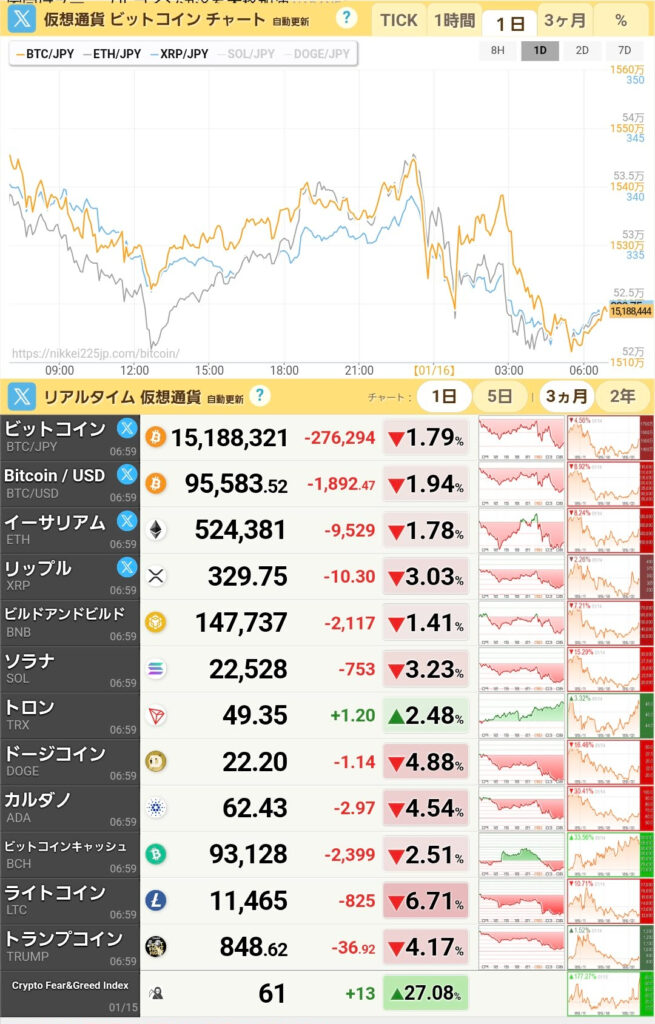655x1024 pixels.
Task: Select the 7D range button
Action: pyautogui.click(x=624, y=51)
